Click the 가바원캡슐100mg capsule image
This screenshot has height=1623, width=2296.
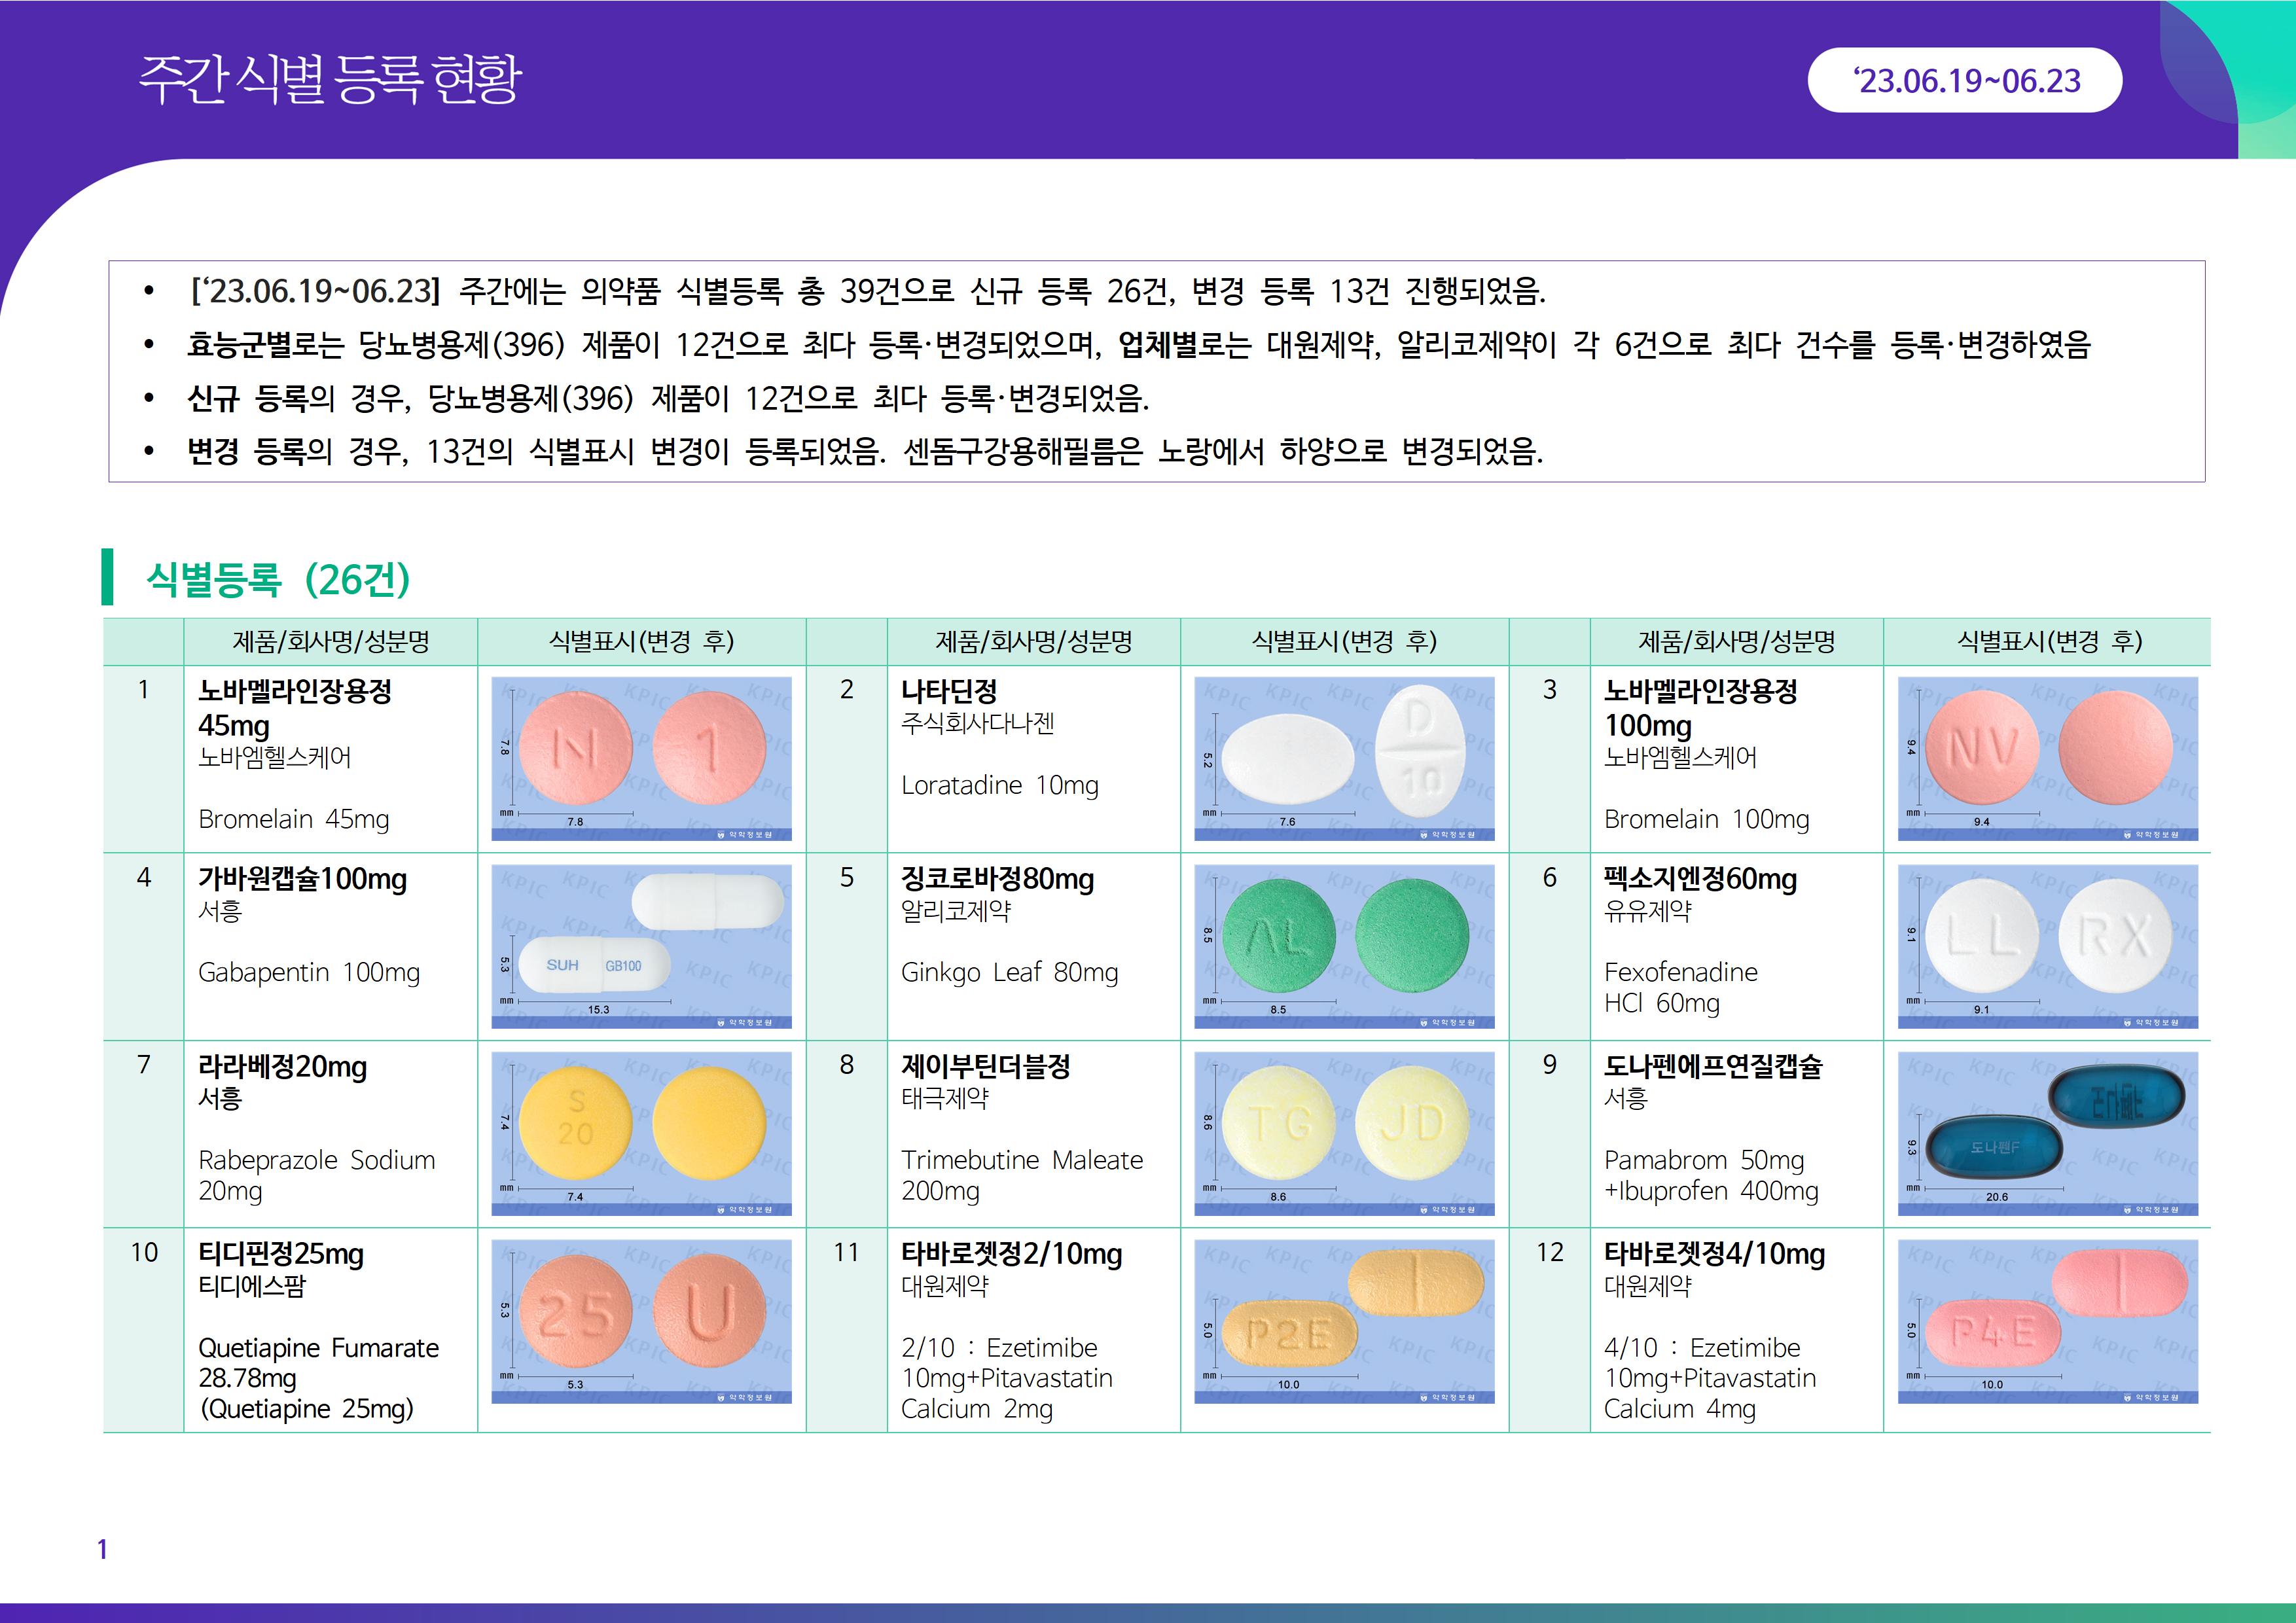641,946
